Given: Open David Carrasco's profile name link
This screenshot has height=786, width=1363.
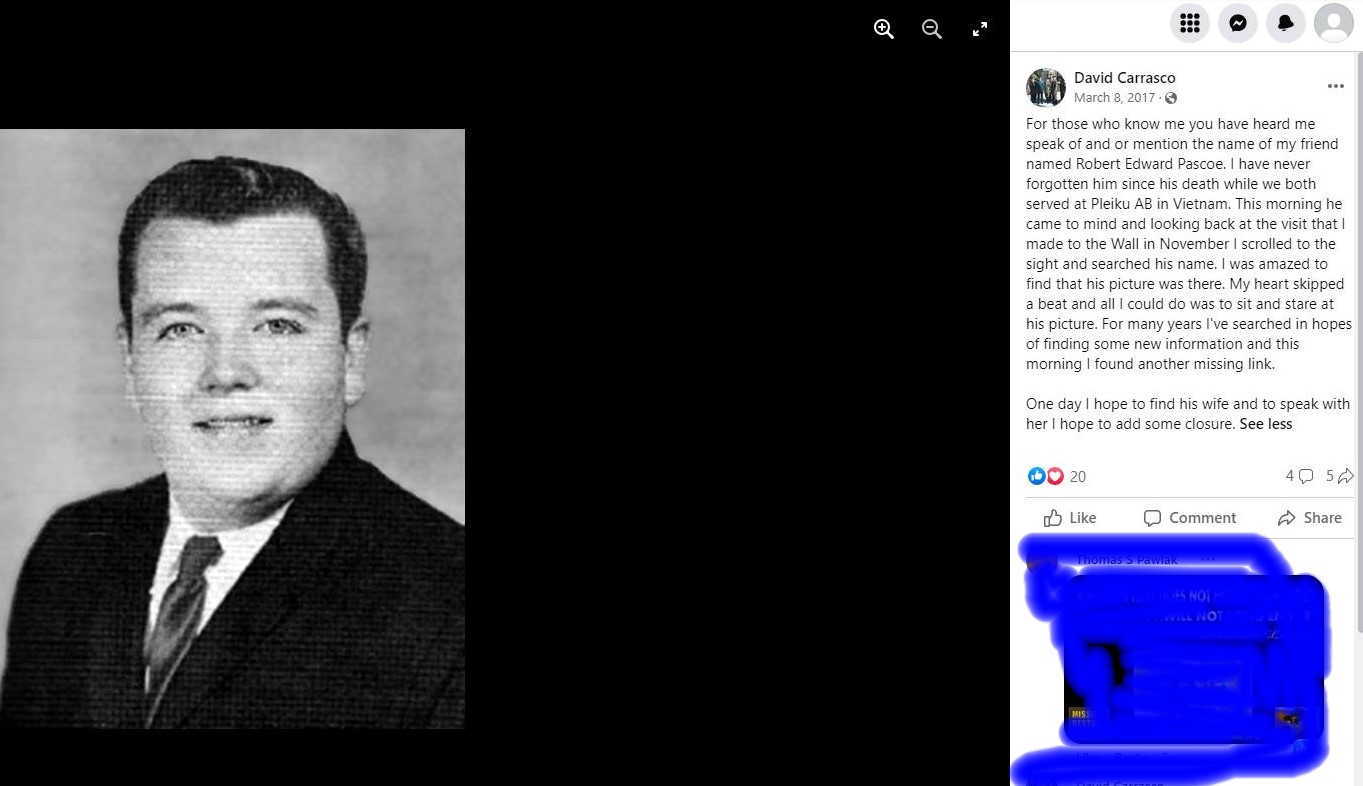Looking at the screenshot, I should pyautogui.click(x=1125, y=78).
